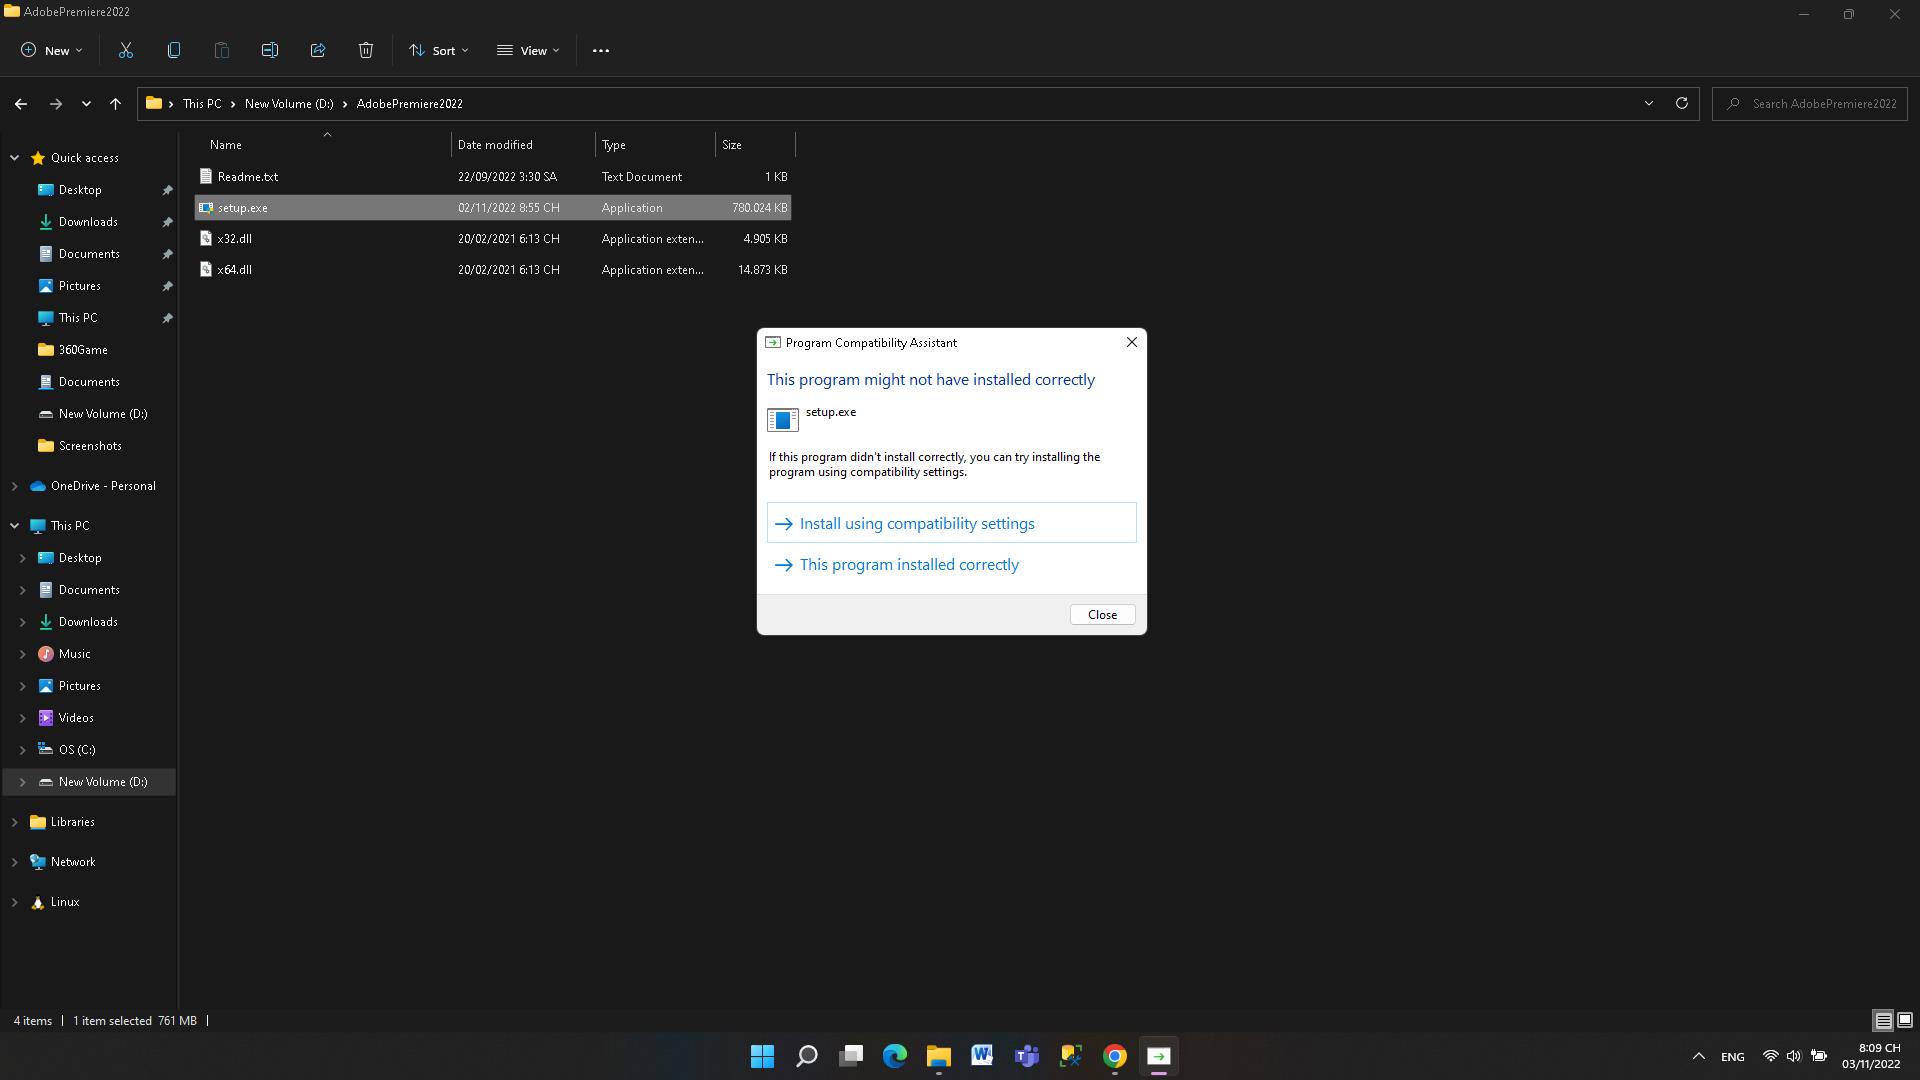Viewport: 1920px width, 1080px height.
Task: Navigate up one folder with Up arrow
Action: (x=115, y=103)
